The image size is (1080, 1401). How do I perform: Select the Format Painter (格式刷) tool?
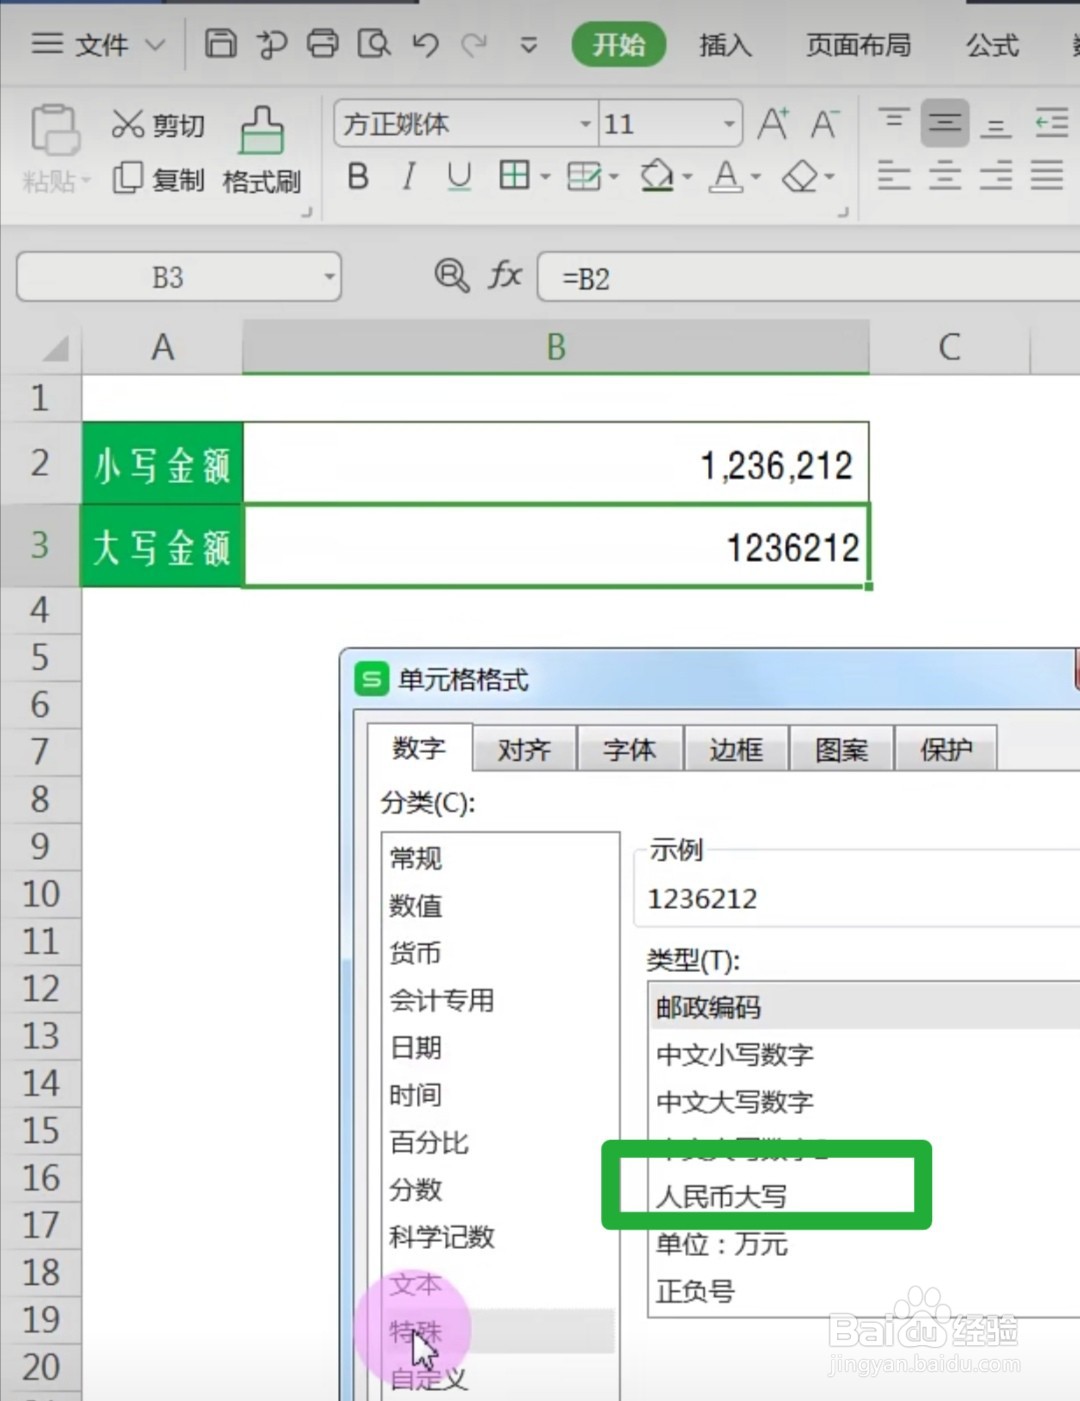coord(261,150)
